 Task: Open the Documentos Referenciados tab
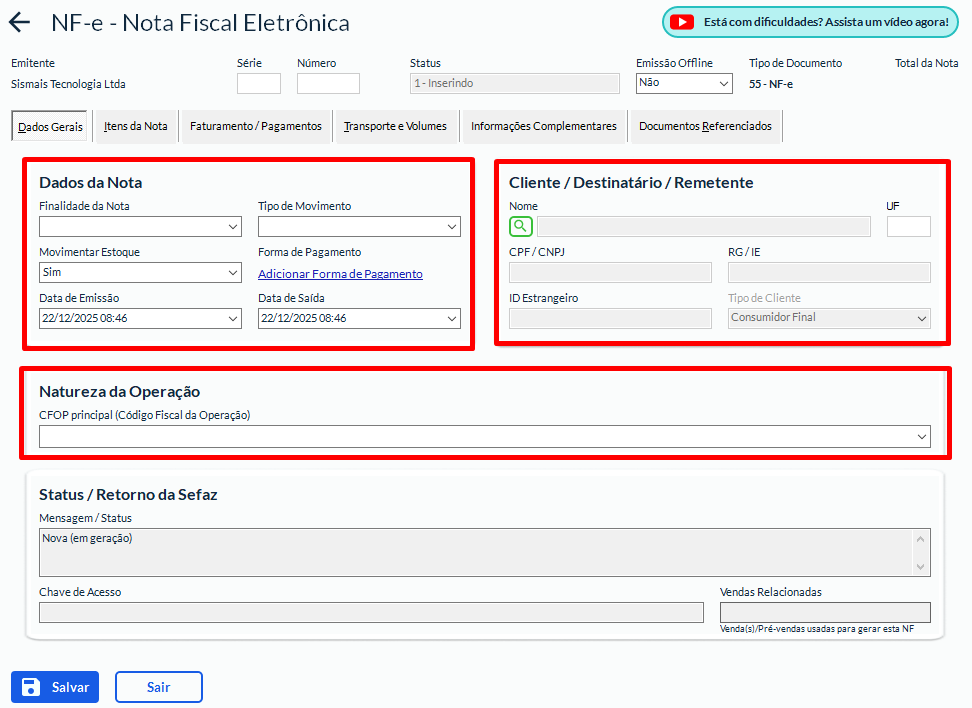pos(705,127)
